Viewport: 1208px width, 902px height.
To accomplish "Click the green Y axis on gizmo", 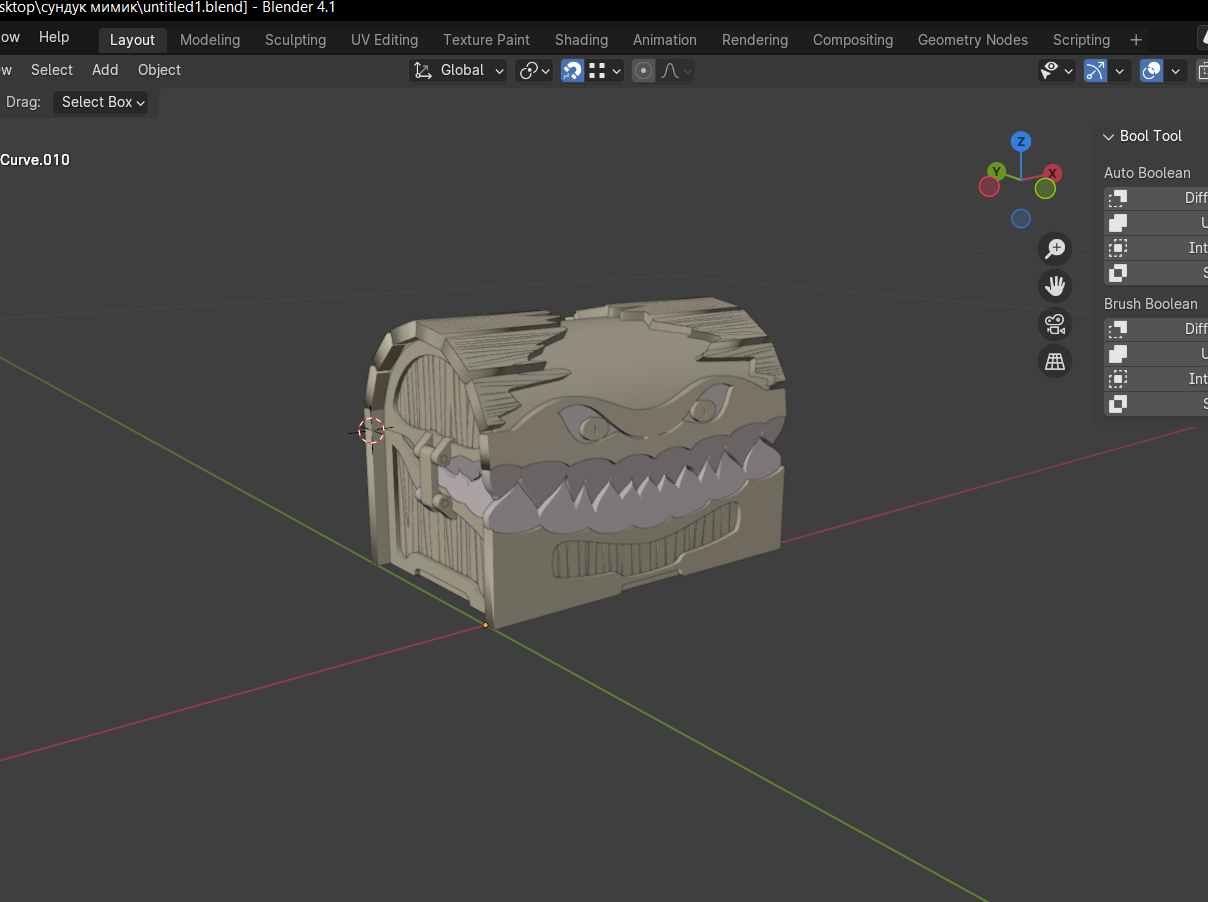I will pyautogui.click(x=996, y=172).
